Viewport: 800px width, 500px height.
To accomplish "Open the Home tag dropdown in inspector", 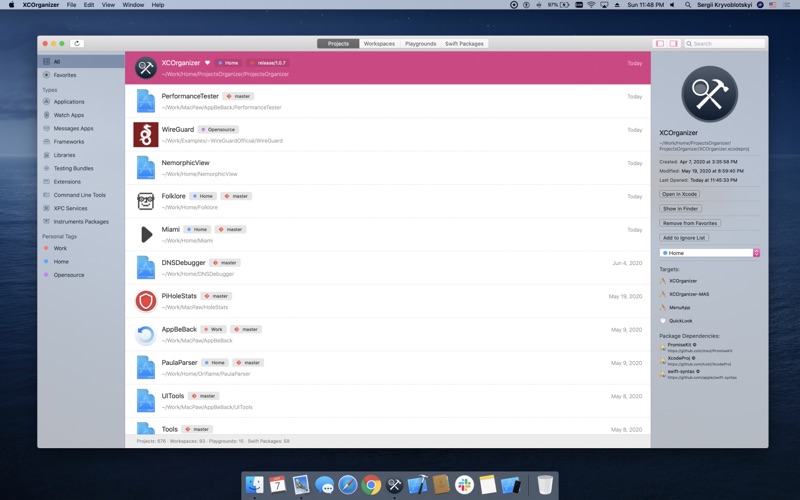I will coord(709,253).
